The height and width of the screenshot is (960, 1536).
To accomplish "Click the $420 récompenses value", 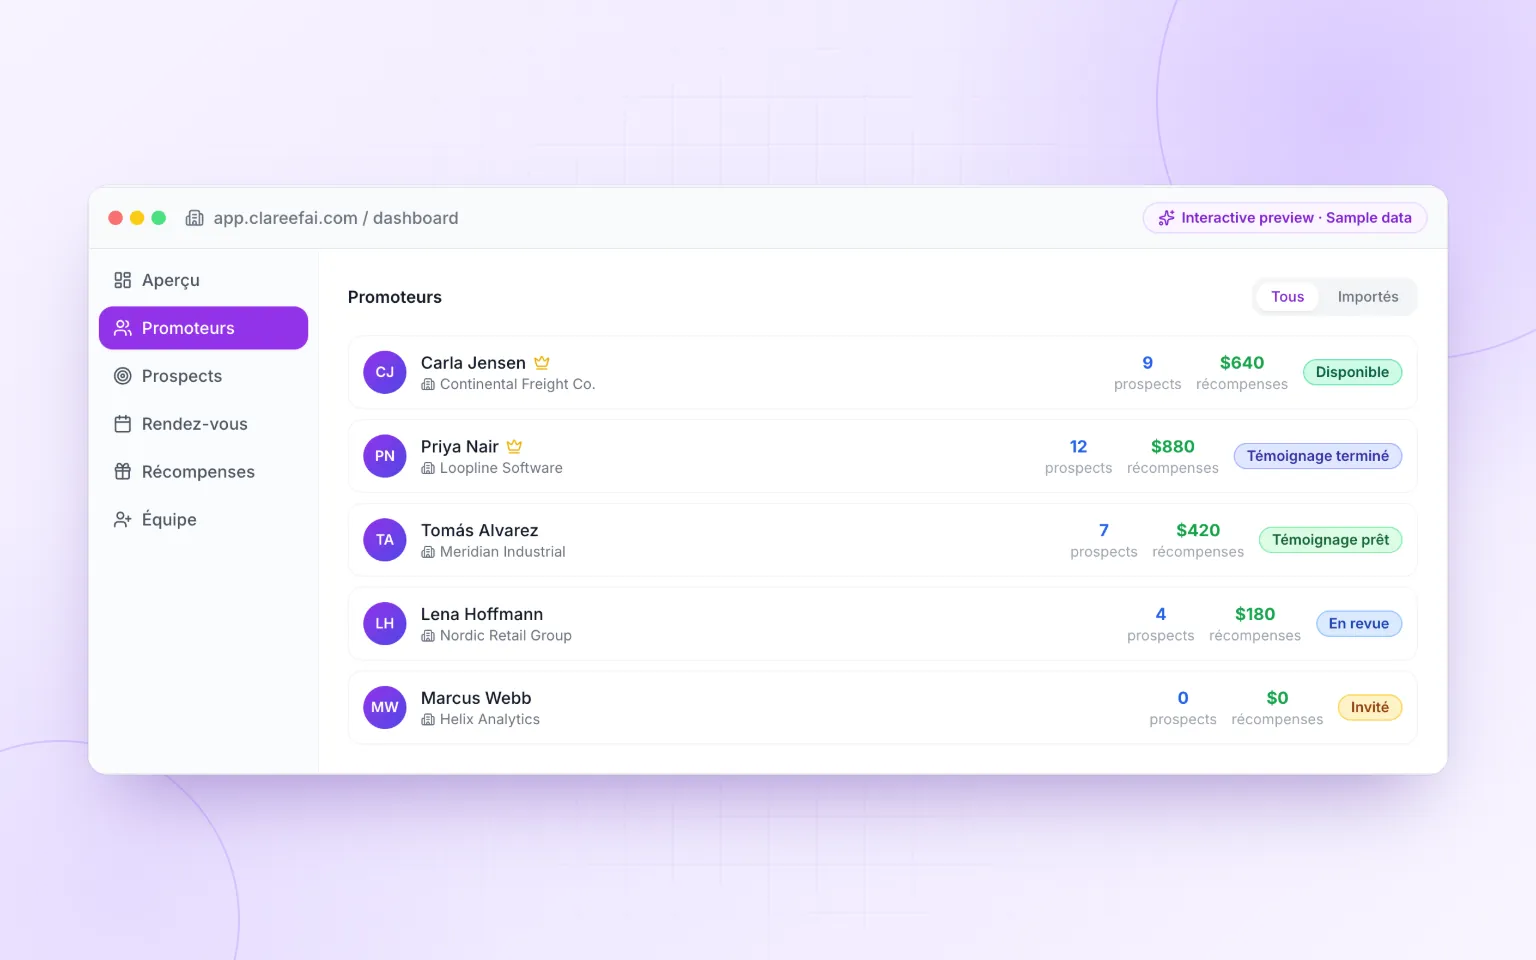I will point(1198,530).
